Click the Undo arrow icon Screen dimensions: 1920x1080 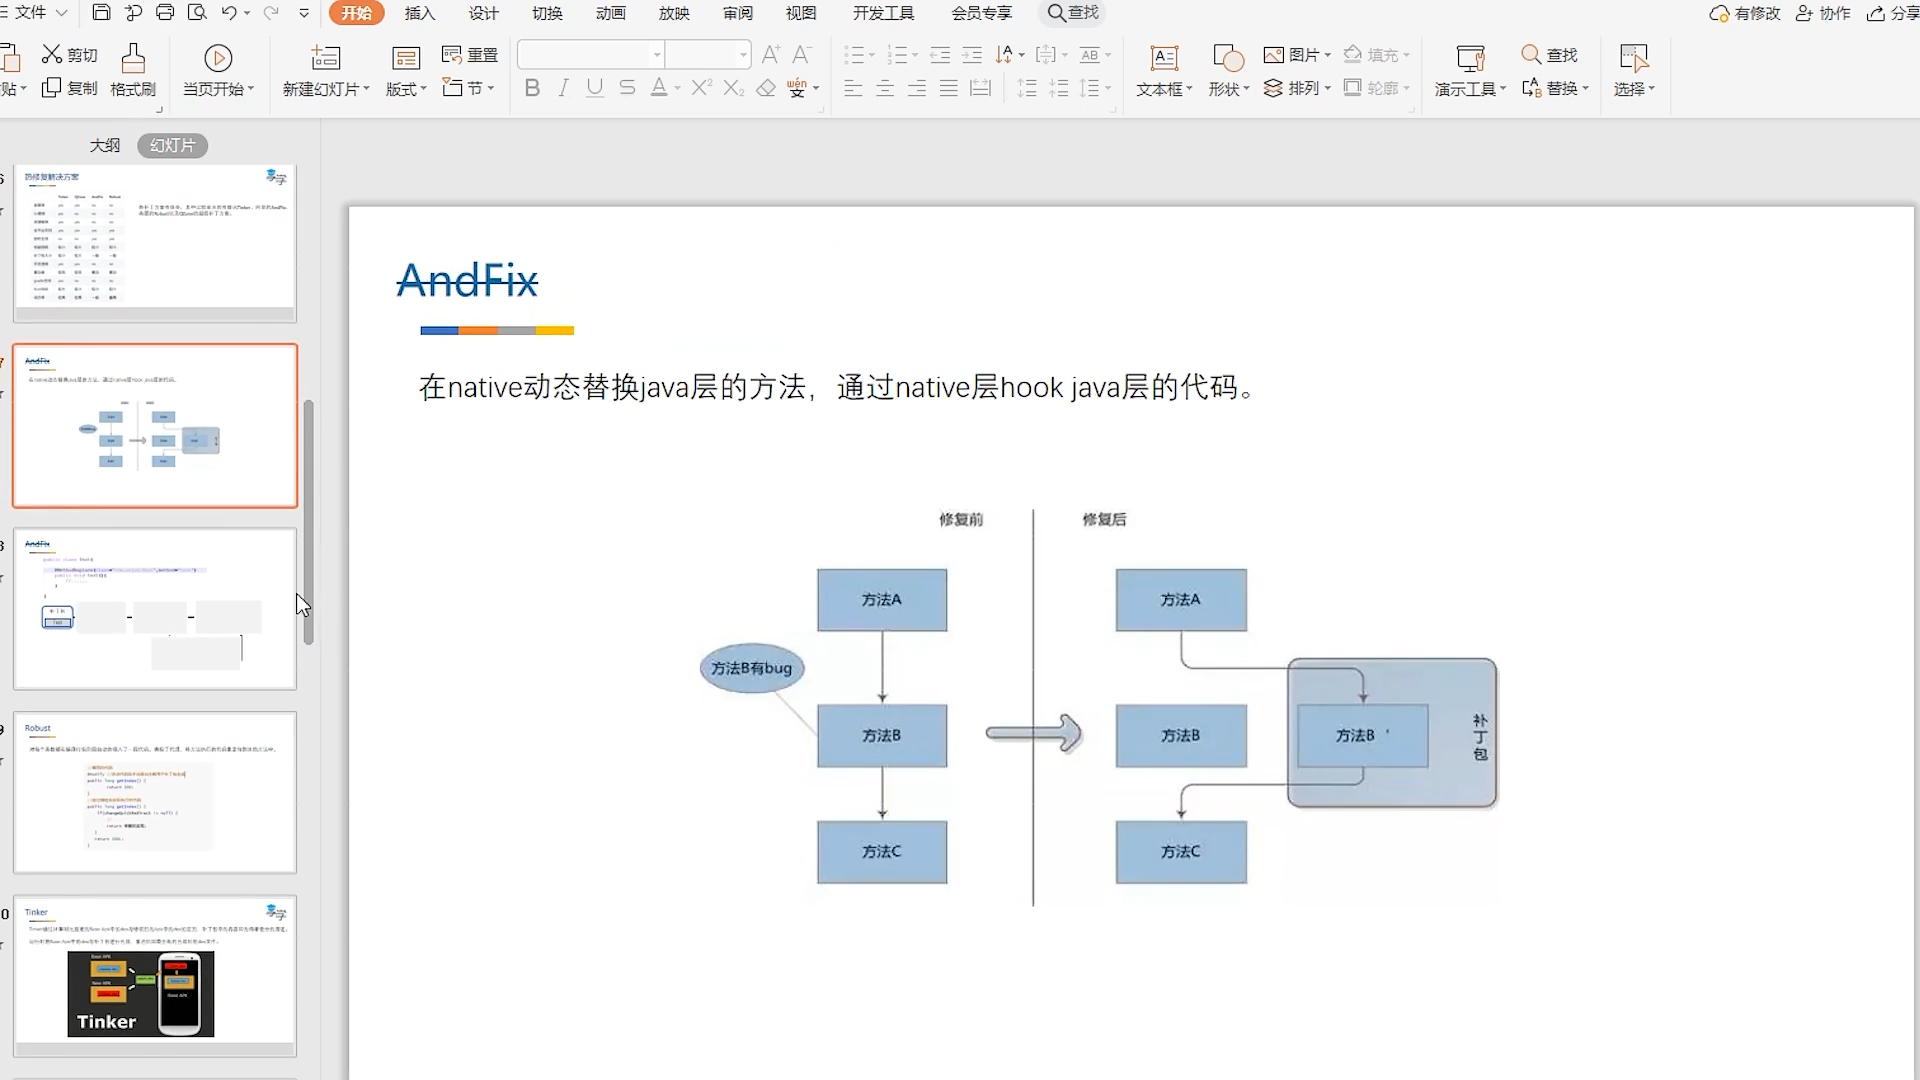click(x=229, y=13)
